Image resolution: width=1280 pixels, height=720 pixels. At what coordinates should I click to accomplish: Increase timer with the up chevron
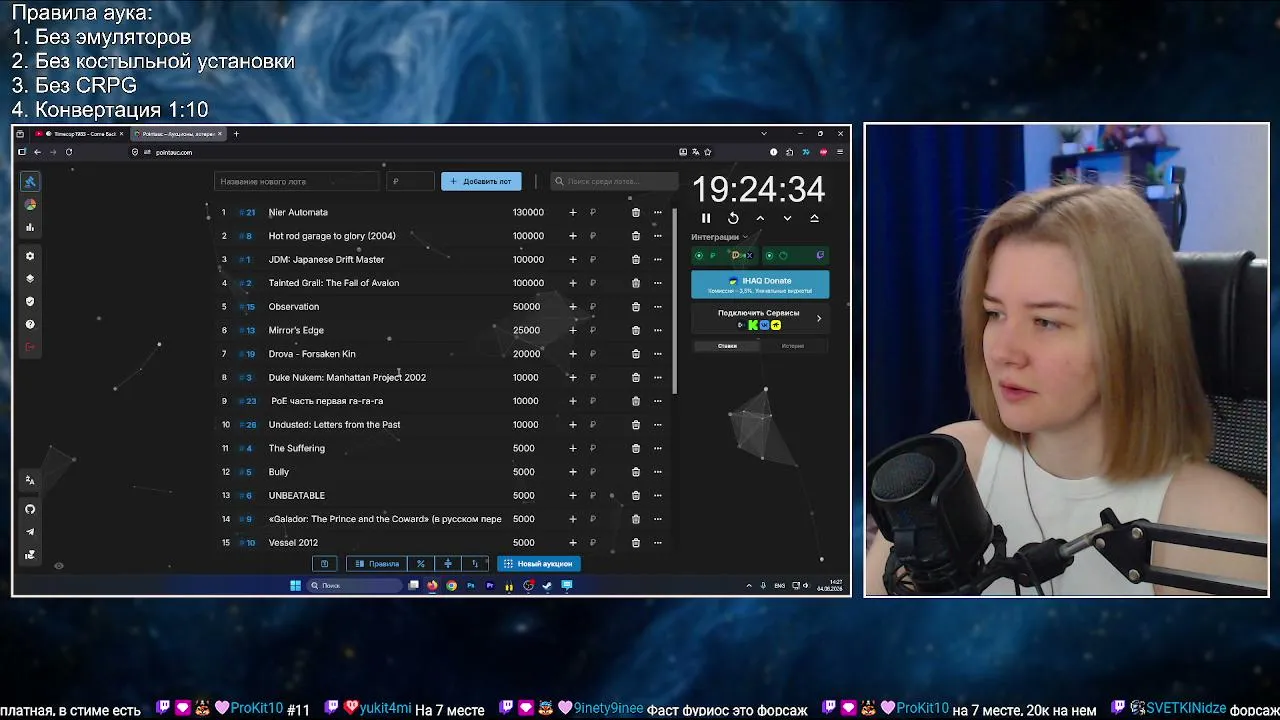point(760,218)
